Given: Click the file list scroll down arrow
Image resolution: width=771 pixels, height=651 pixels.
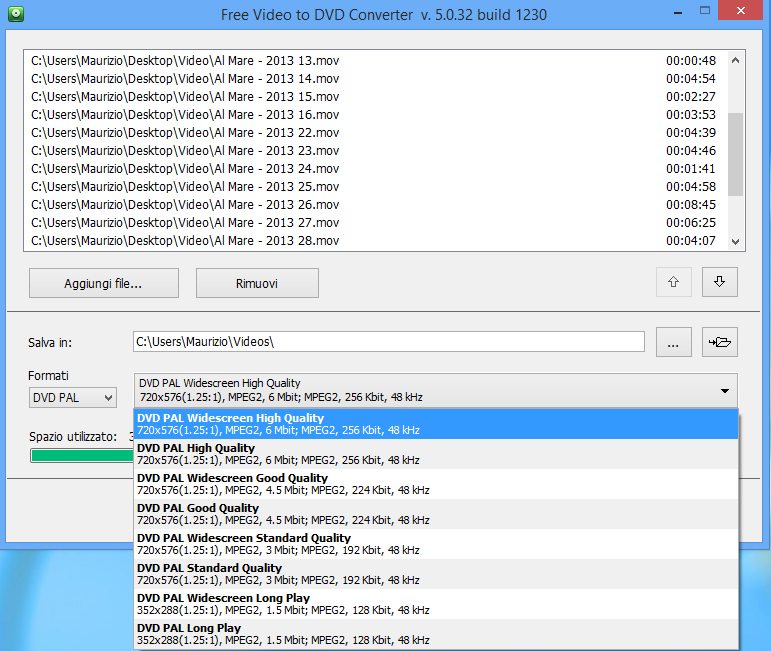Looking at the screenshot, I should click(736, 241).
